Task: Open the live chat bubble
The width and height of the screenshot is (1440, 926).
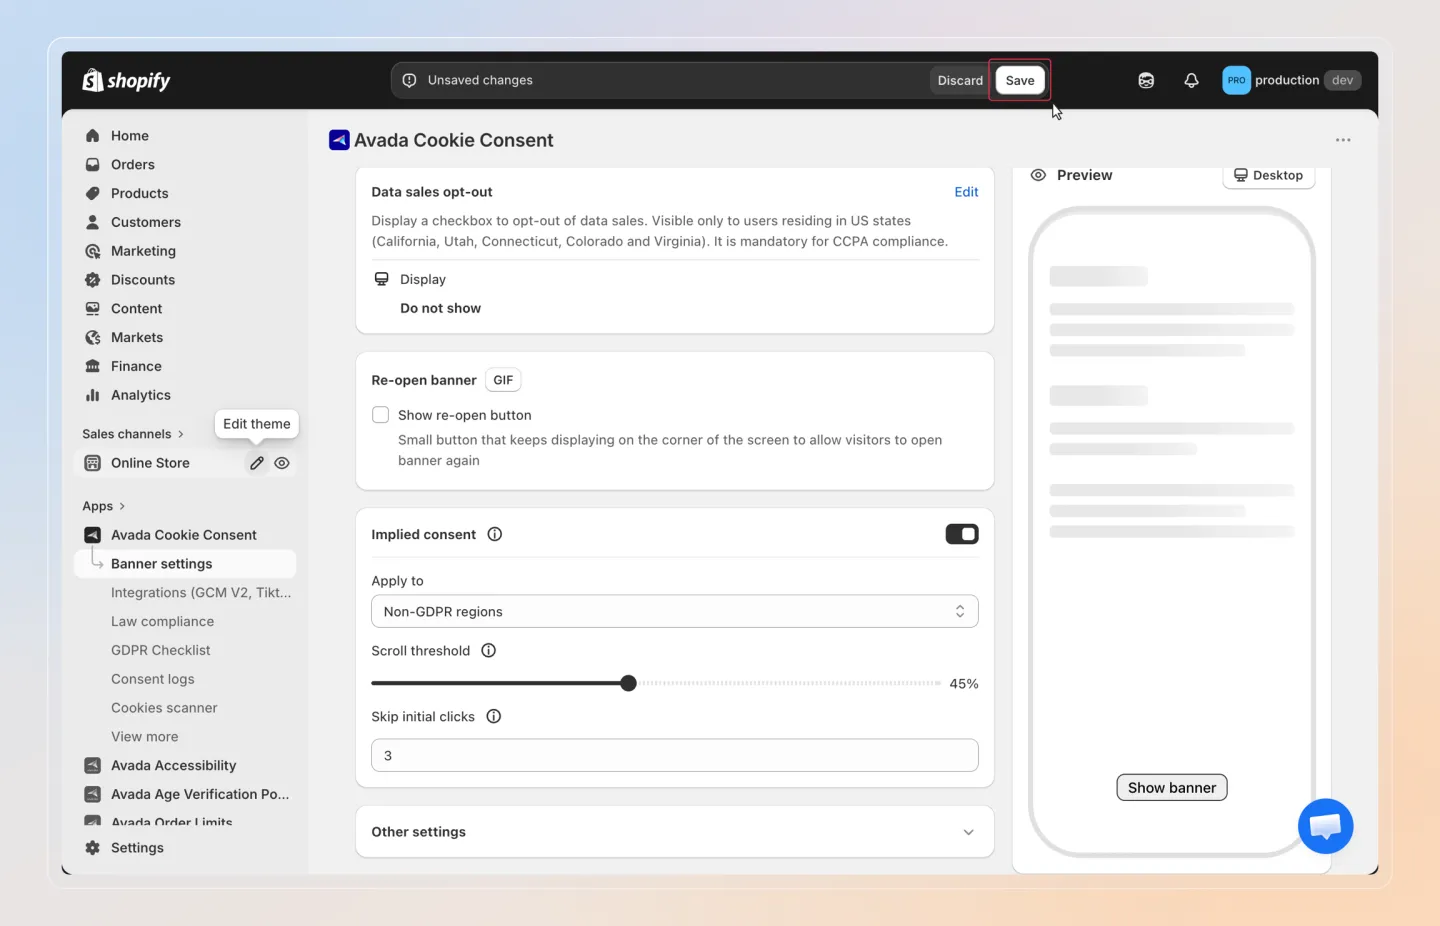Action: pyautogui.click(x=1325, y=826)
